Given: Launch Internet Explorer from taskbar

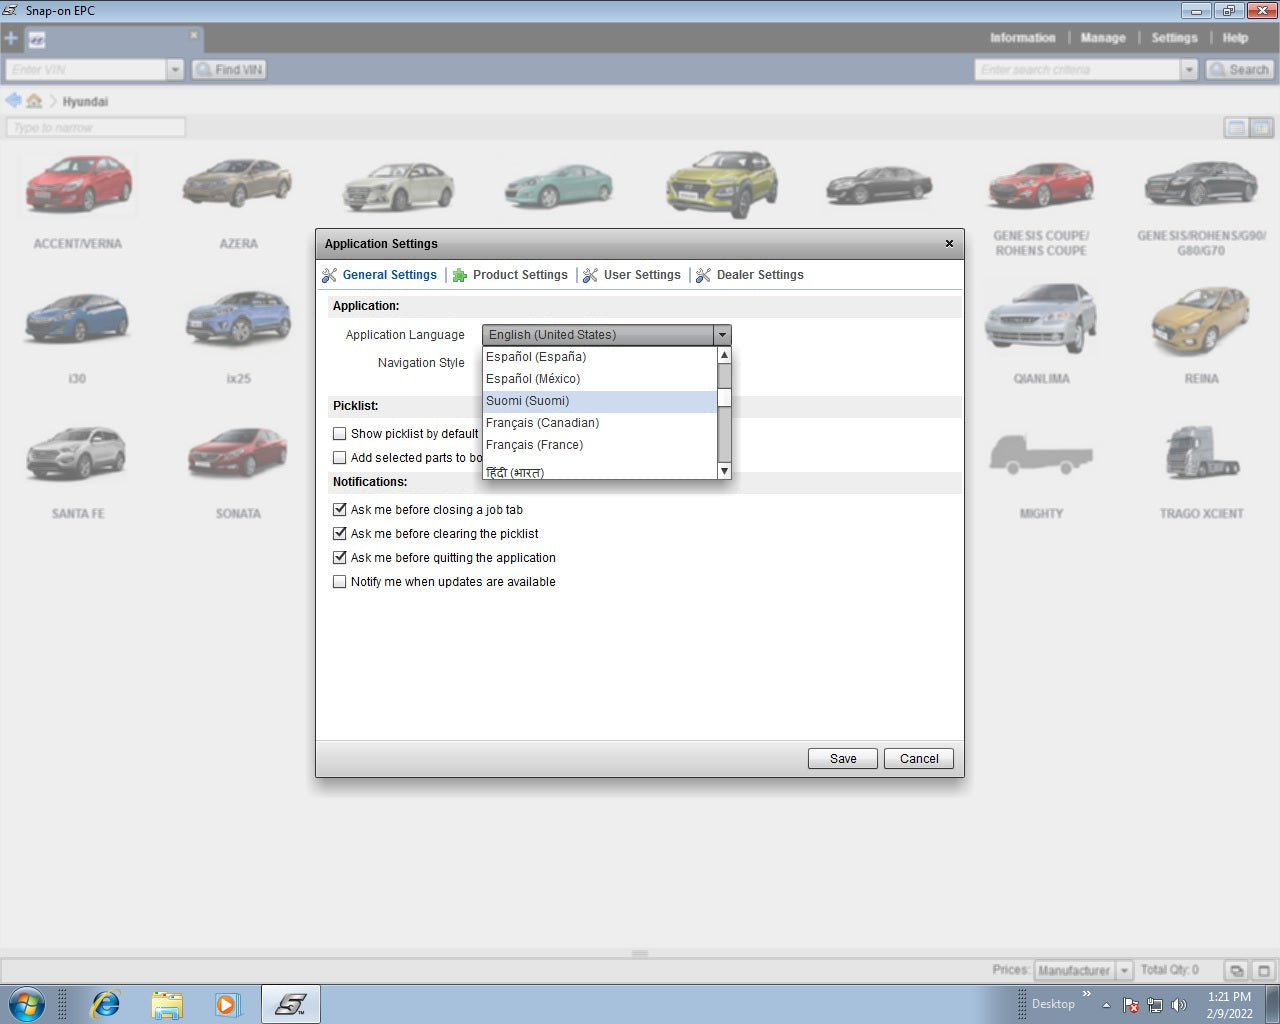Looking at the screenshot, I should tap(105, 1004).
